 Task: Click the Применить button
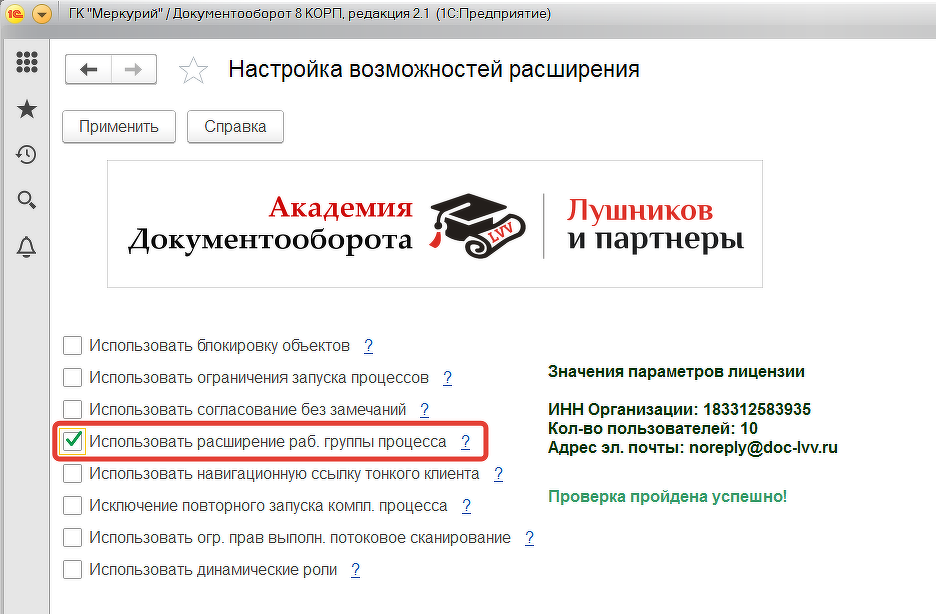click(x=119, y=126)
